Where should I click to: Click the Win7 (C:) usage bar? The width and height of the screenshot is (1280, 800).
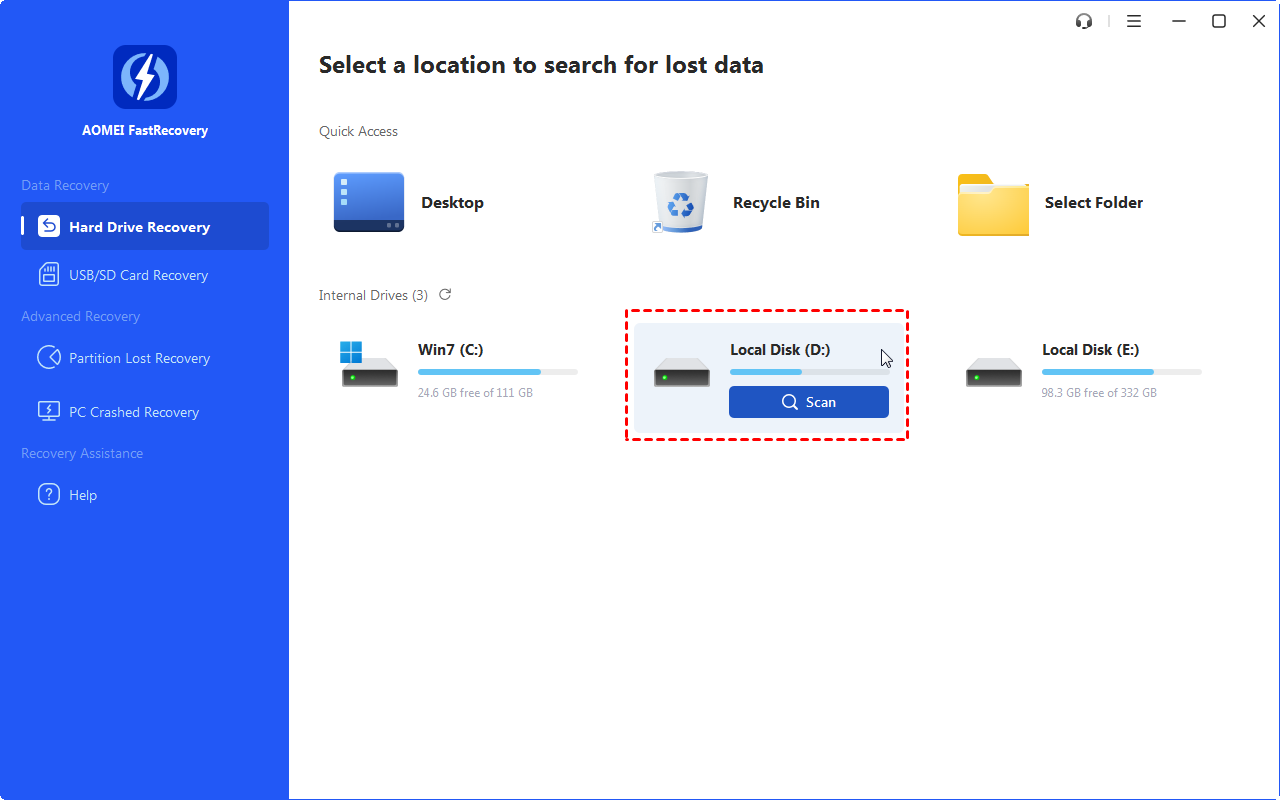tap(498, 372)
